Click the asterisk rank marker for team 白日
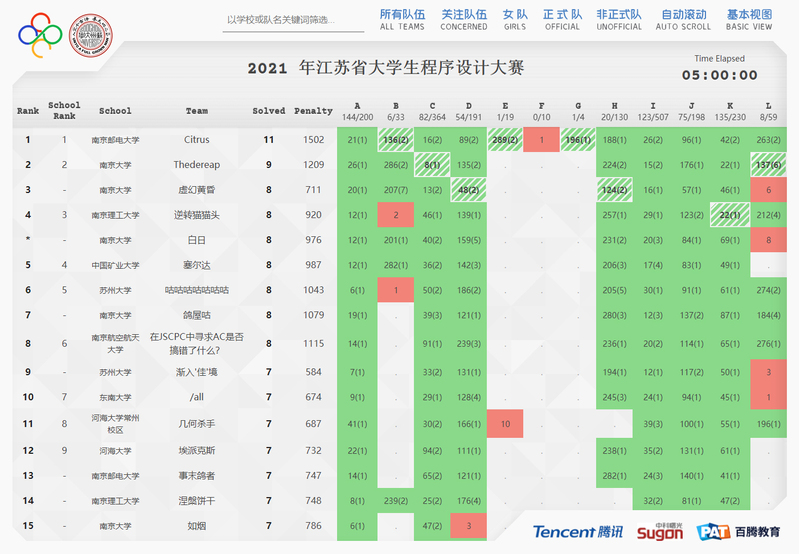Viewport: 799px width, 554px height. (27, 240)
